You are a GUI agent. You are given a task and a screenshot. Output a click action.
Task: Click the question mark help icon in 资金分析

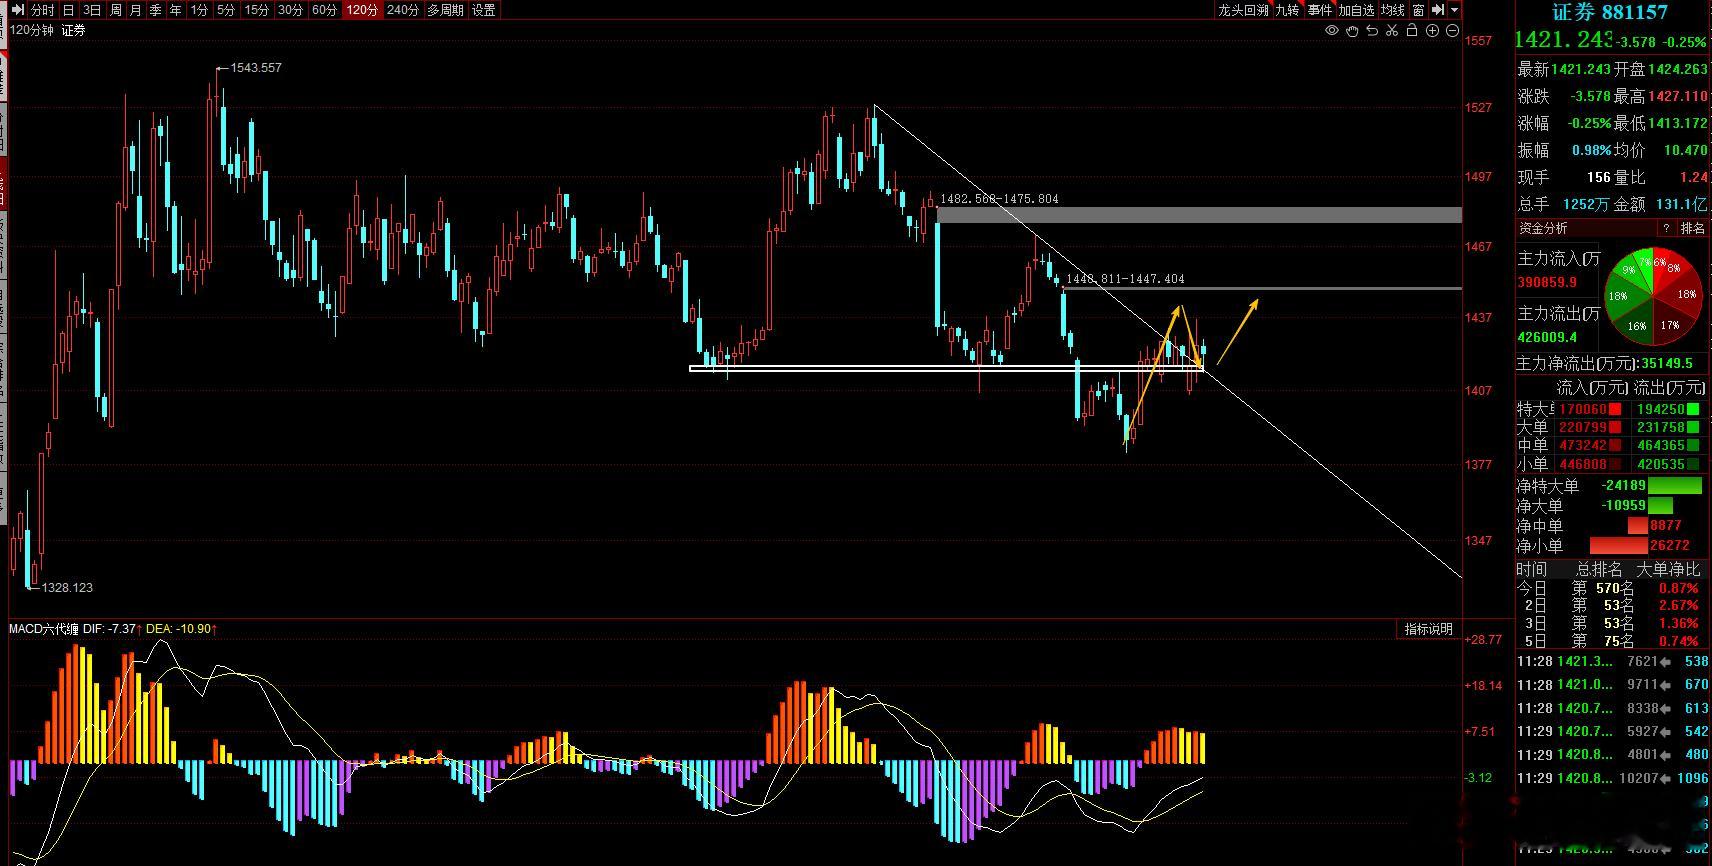(x=1666, y=228)
